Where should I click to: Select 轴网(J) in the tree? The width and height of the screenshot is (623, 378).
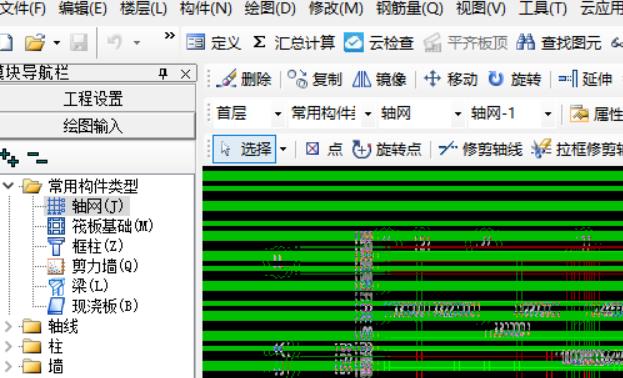pos(98,206)
